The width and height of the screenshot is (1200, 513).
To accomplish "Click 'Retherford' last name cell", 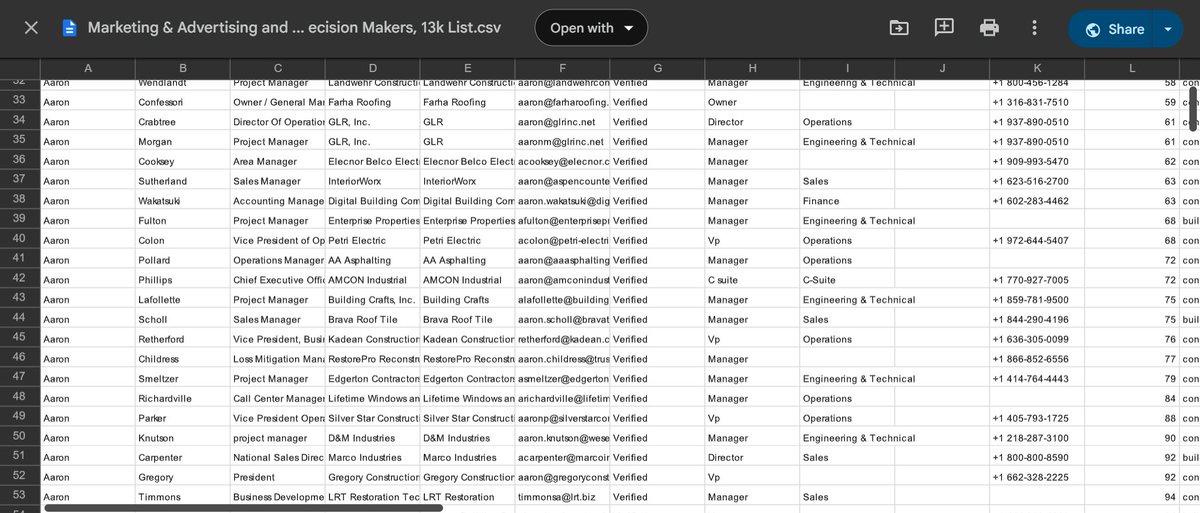I will pyautogui.click(x=182, y=339).
